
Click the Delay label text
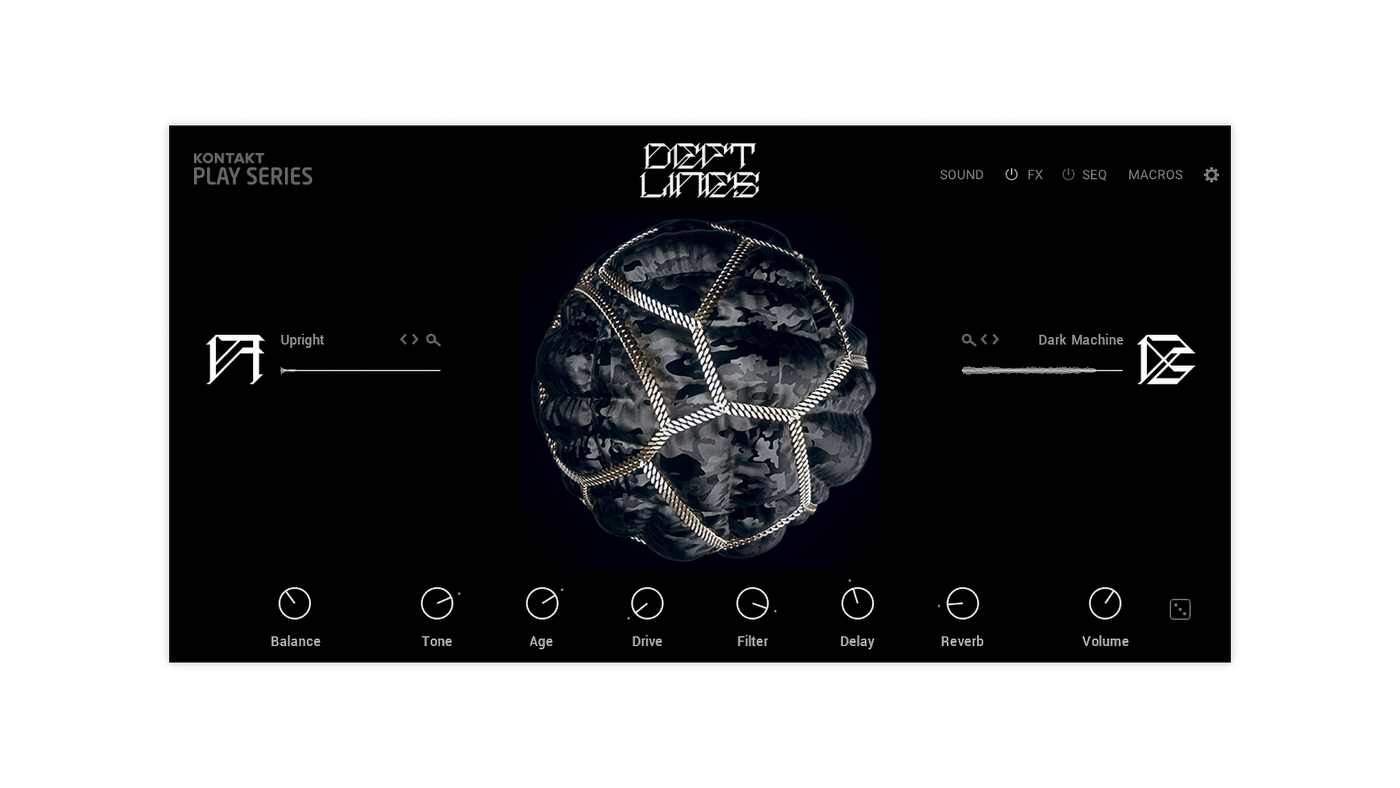tap(857, 642)
